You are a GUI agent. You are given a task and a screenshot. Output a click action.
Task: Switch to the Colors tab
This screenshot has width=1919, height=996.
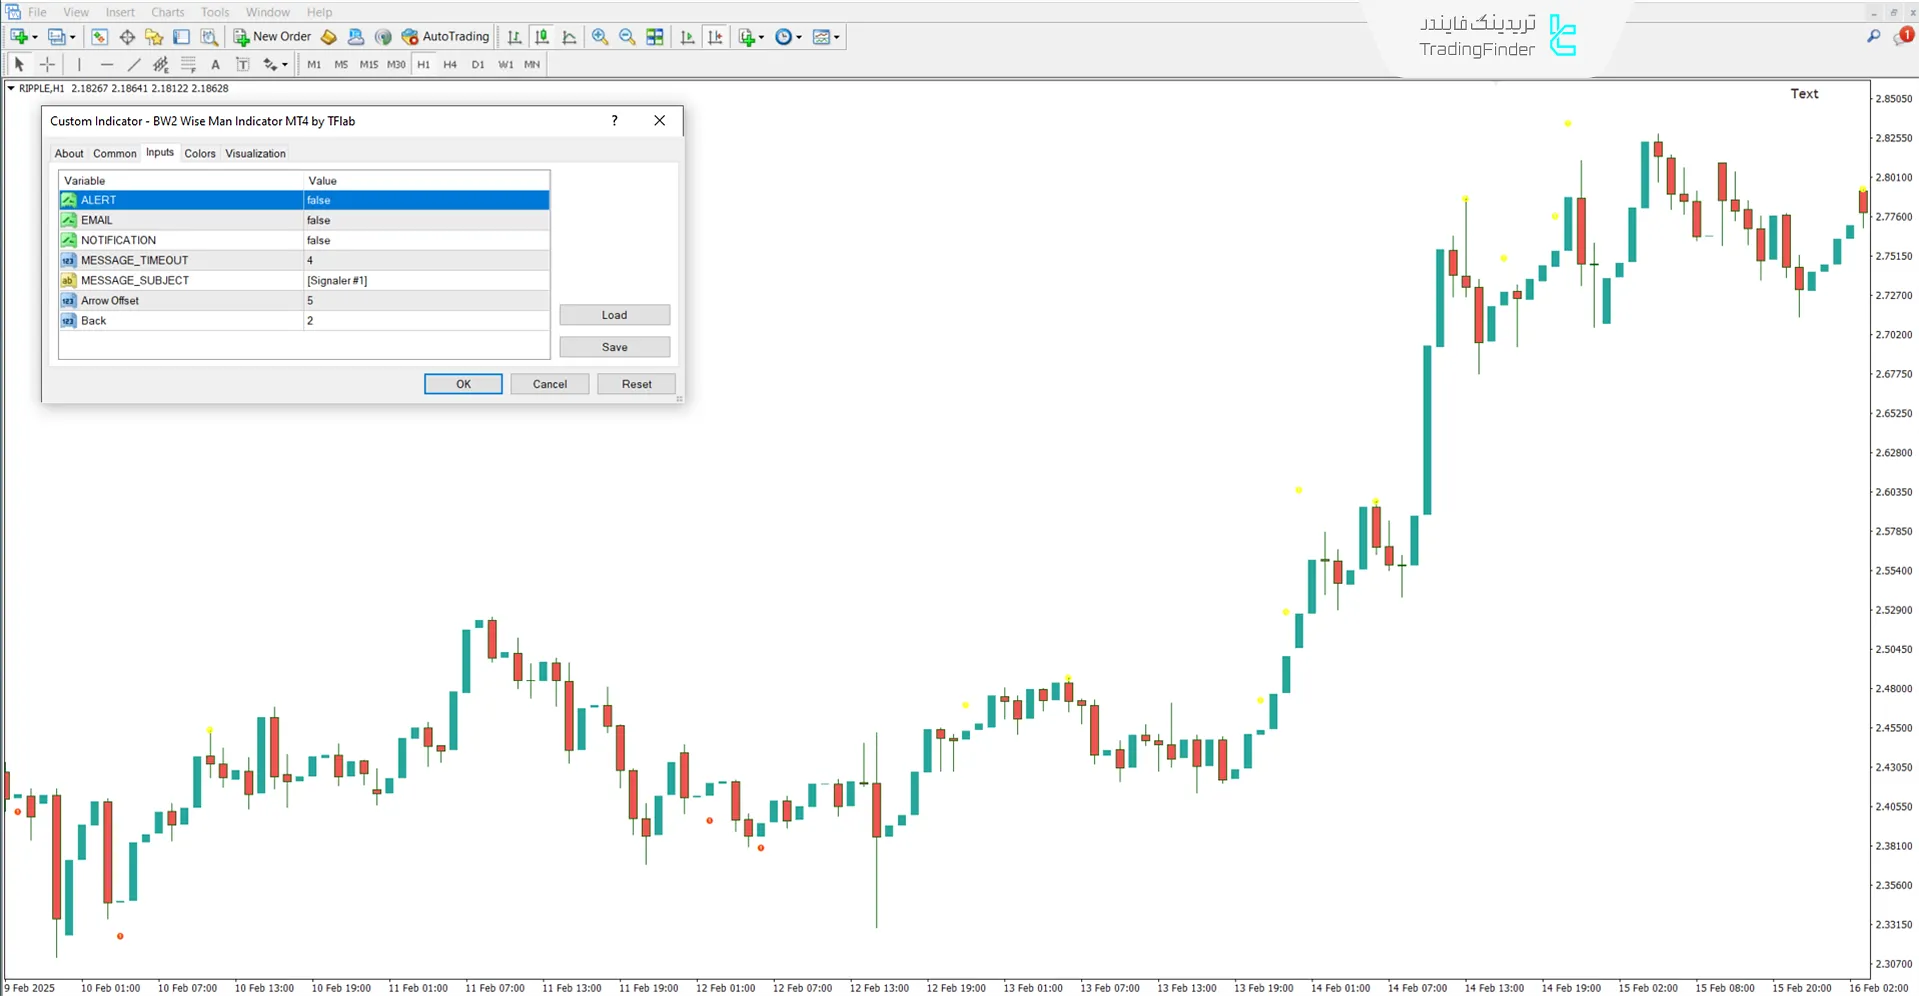(x=200, y=154)
